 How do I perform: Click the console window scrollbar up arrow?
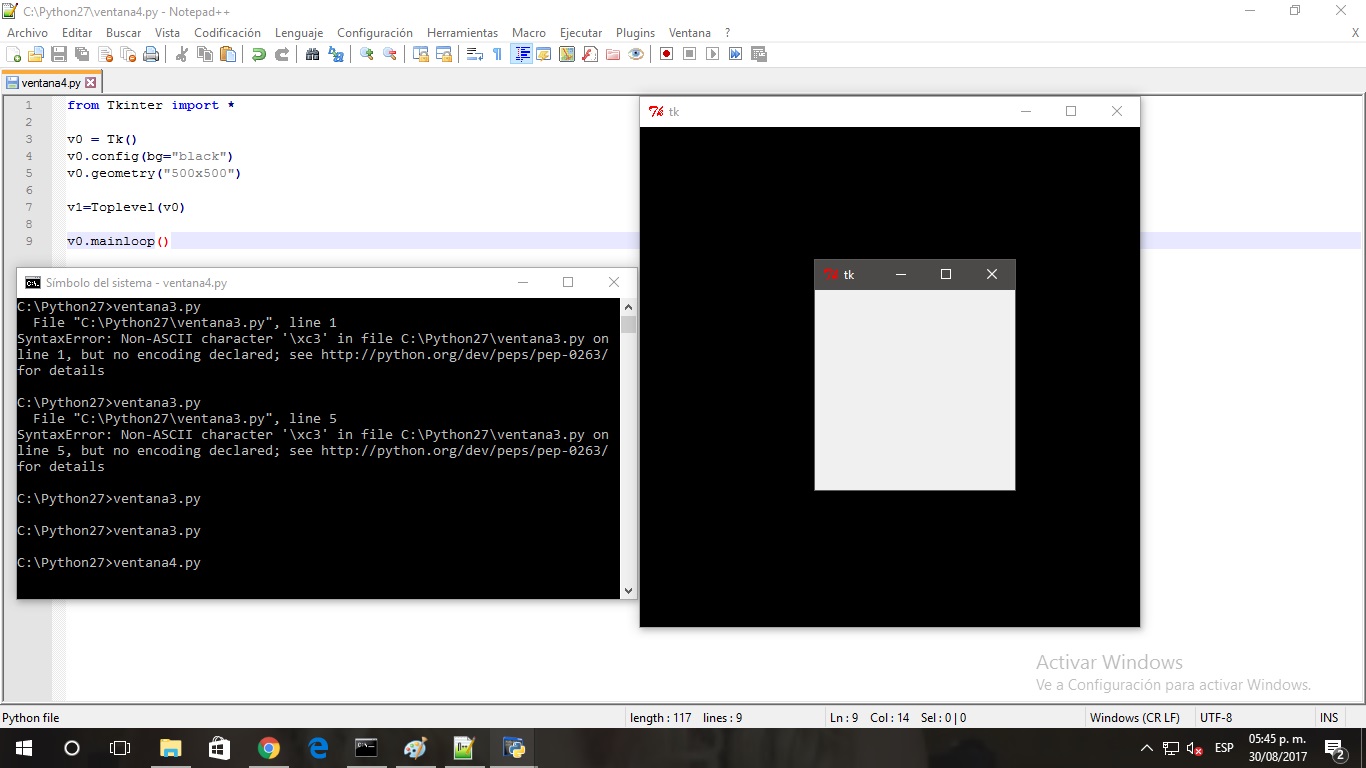[628, 308]
